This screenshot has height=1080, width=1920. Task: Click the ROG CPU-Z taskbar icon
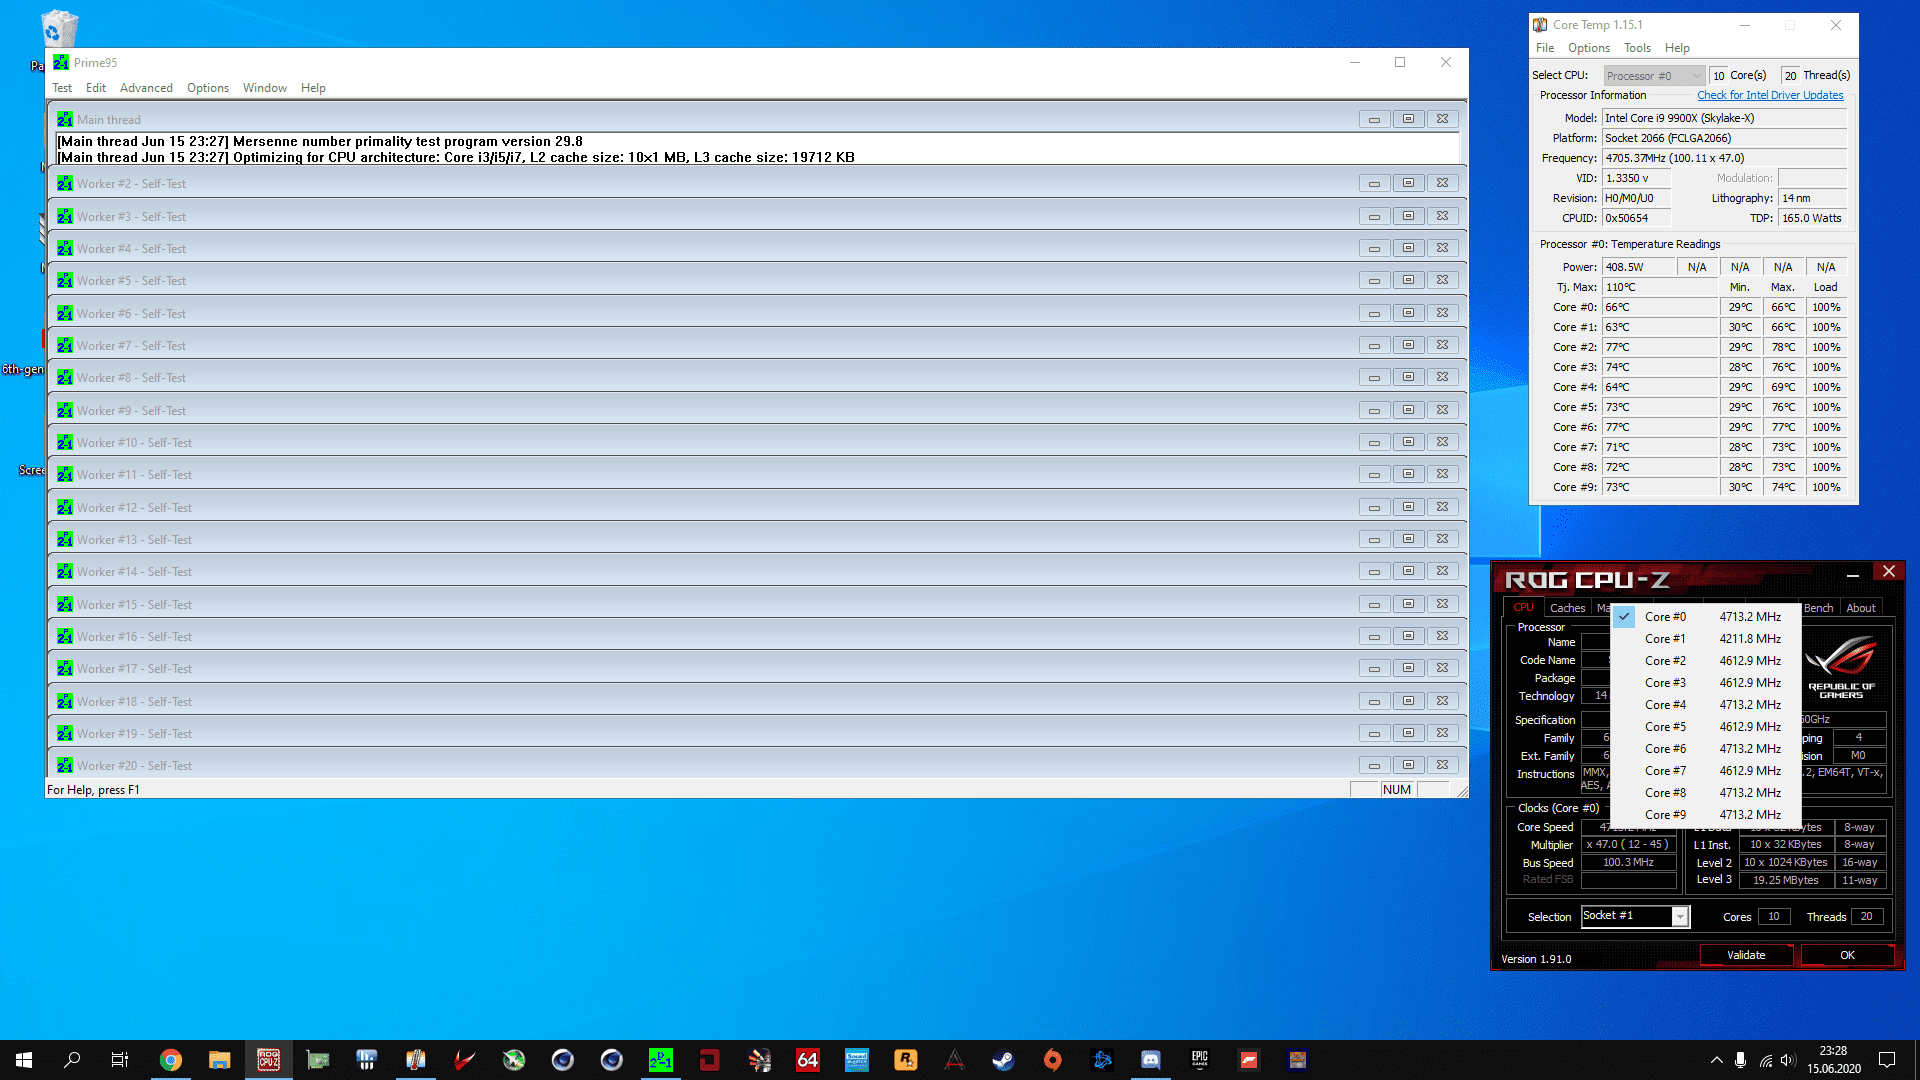click(269, 1060)
